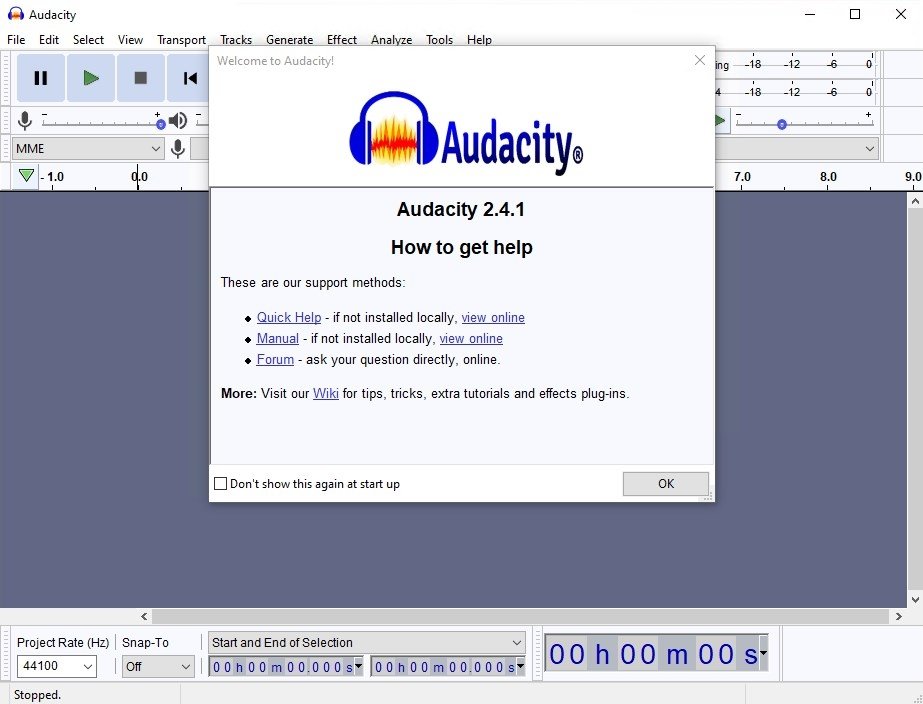Open the Generate menu
Viewport: 923px width, 704px height.
pos(290,39)
